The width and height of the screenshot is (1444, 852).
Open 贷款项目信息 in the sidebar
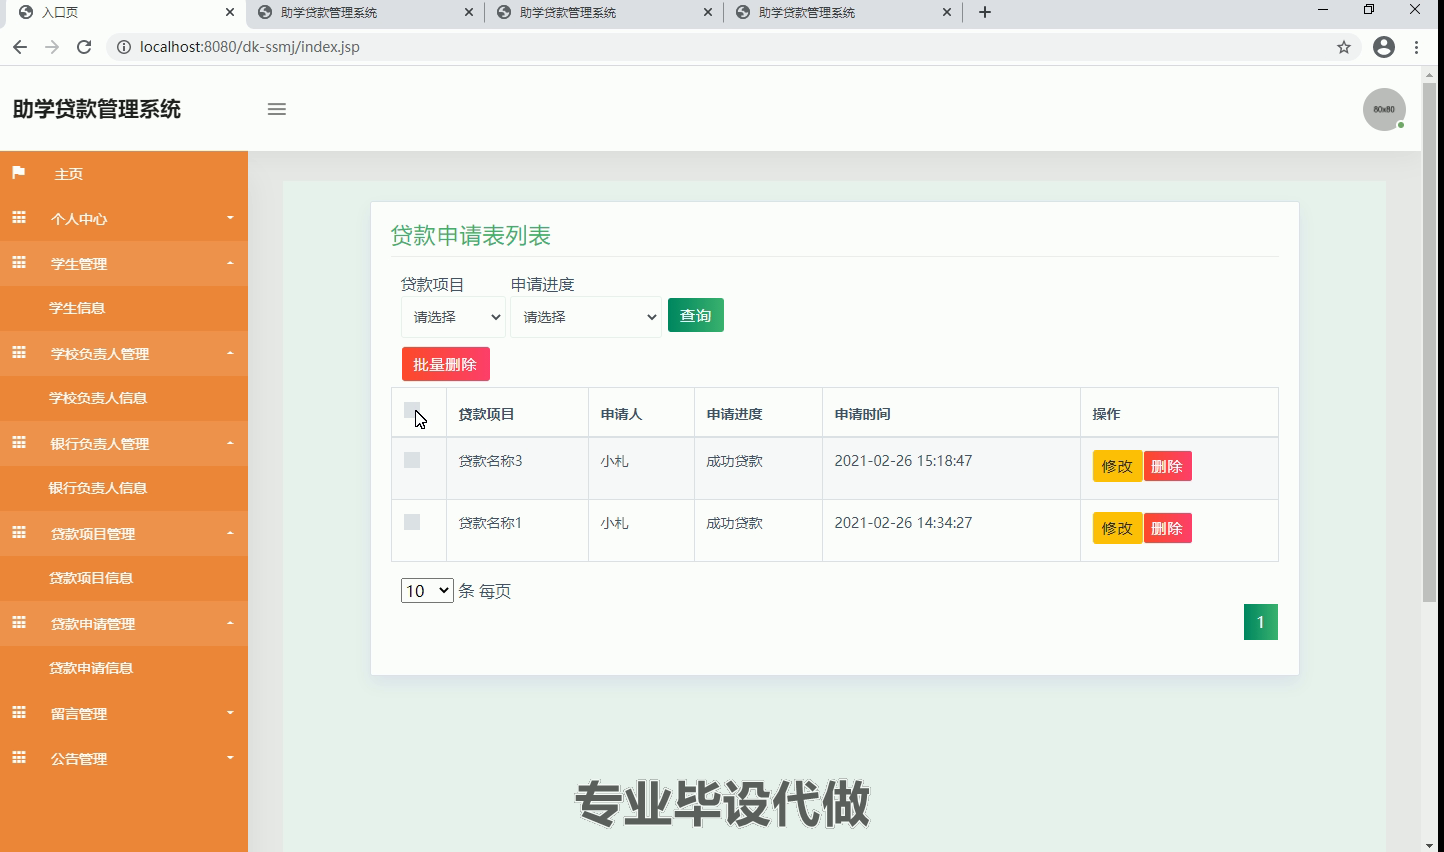click(124, 578)
